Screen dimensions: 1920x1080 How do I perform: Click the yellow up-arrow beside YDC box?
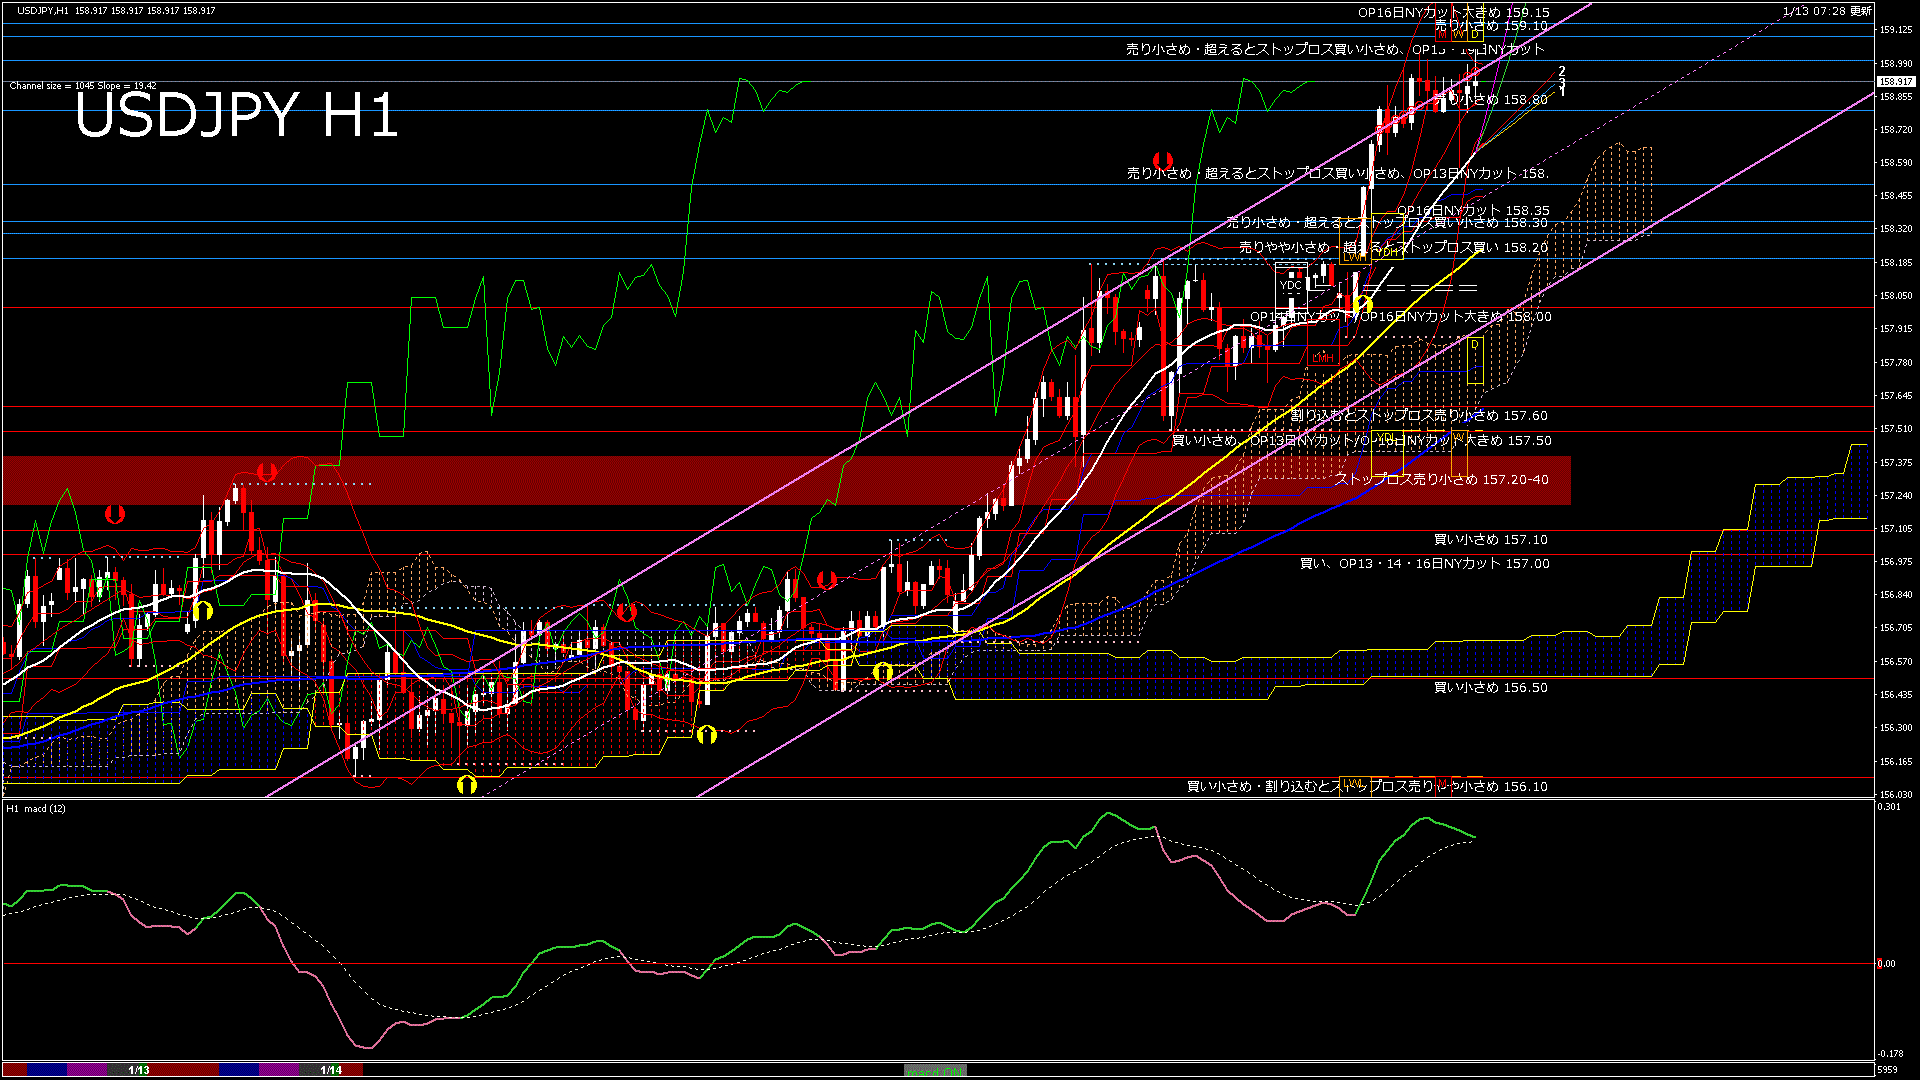click(x=1363, y=304)
